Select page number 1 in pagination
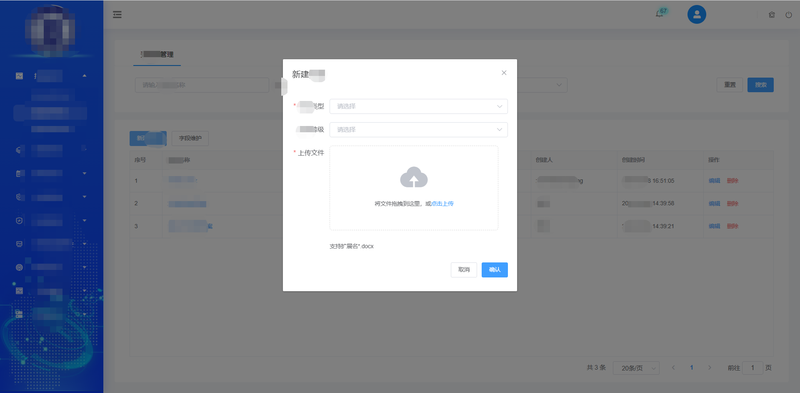 pos(692,367)
